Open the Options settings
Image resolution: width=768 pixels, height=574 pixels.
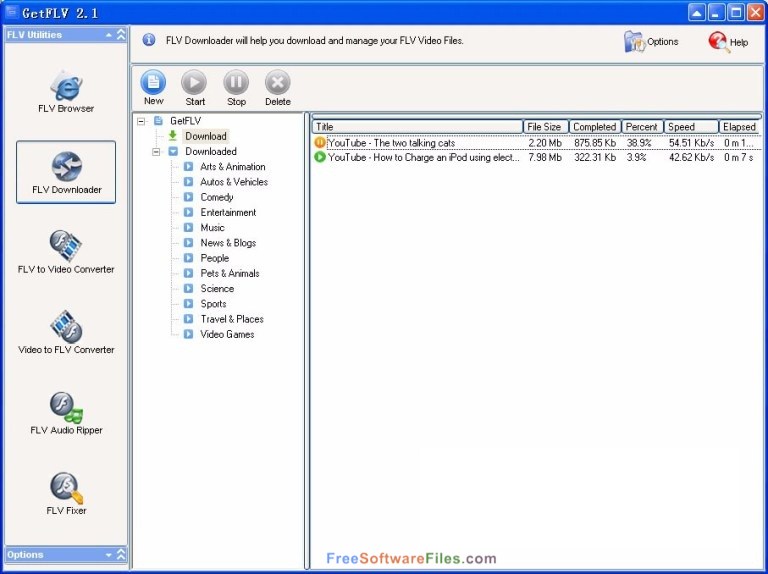tap(651, 42)
